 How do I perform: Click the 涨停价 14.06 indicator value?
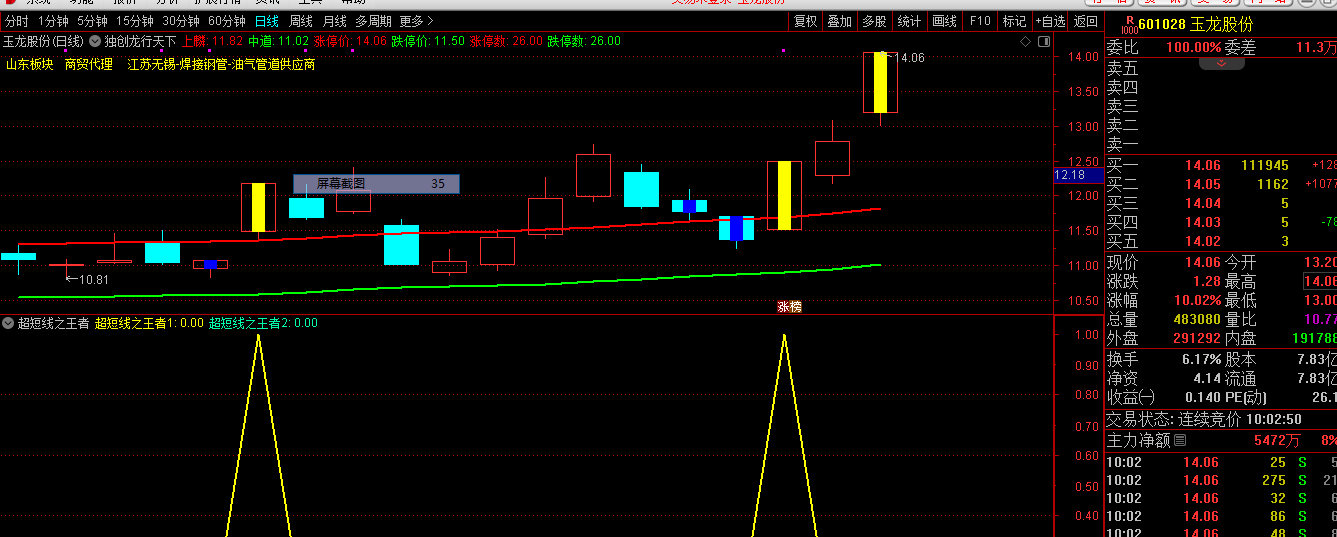coord(350,41)
